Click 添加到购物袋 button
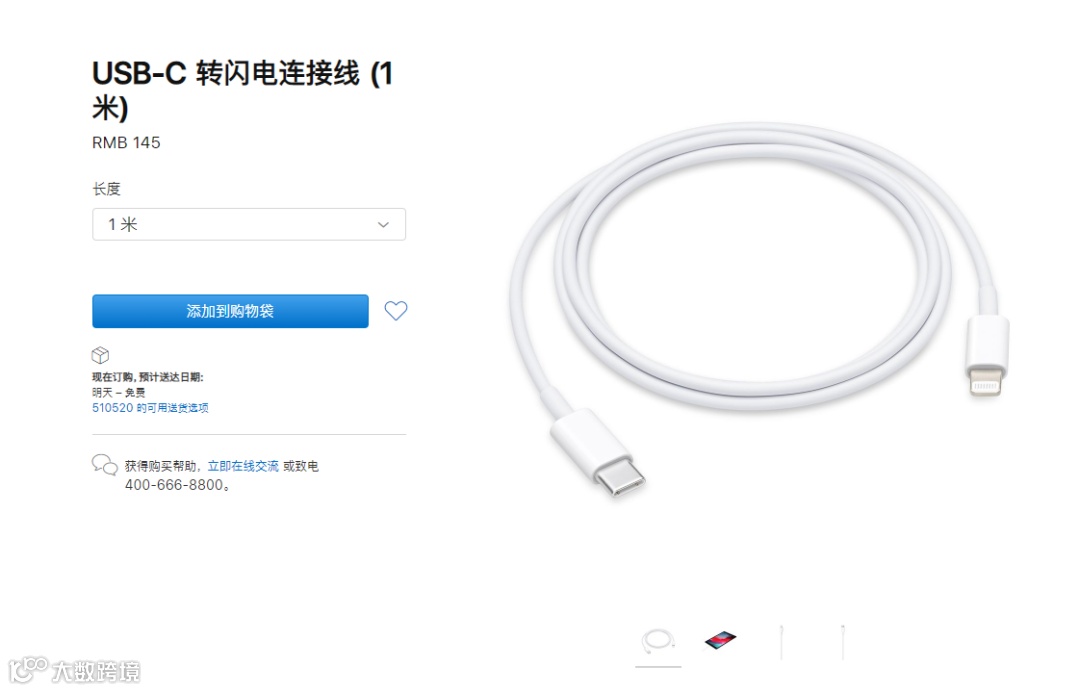This screenshot has width=1080, height=691. (230, 311)
